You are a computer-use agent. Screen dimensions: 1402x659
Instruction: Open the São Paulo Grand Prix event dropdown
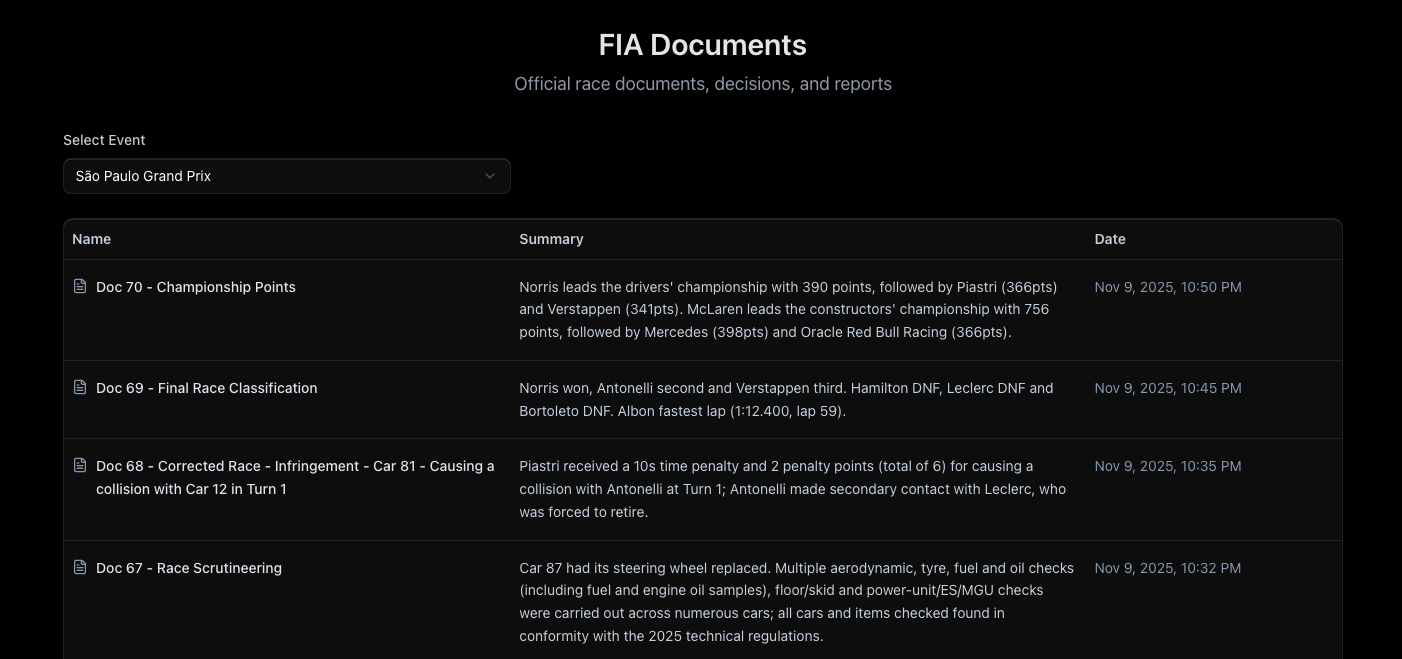coord(286,176)
